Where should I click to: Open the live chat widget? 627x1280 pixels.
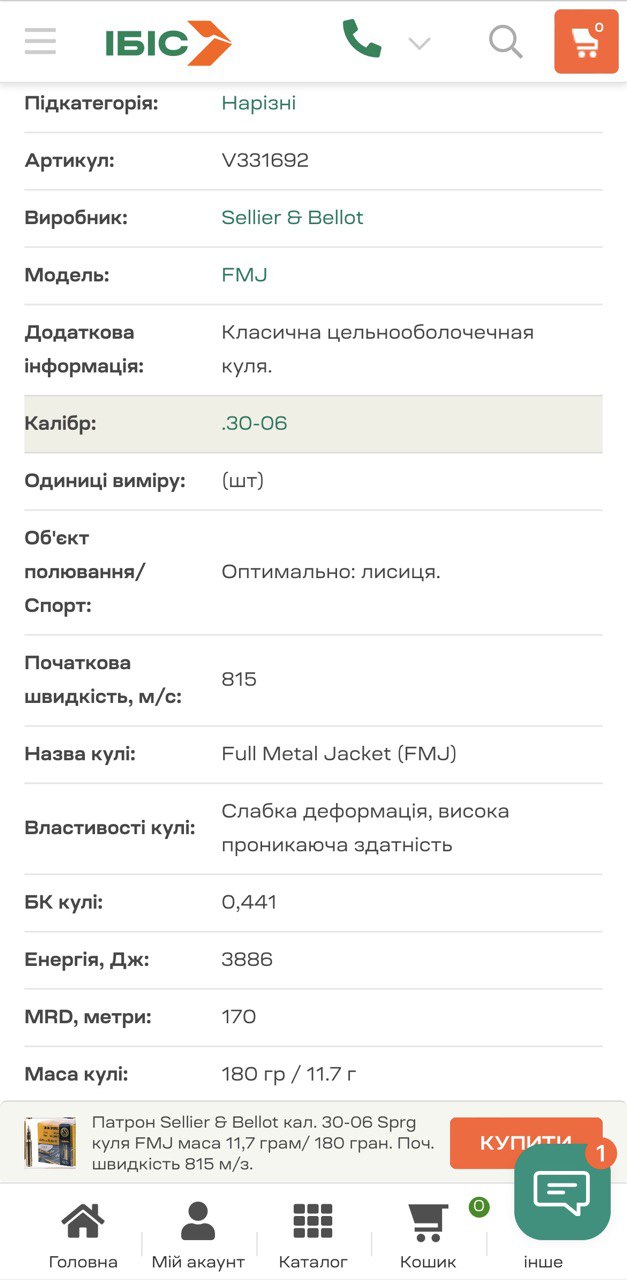point(562,1191)
